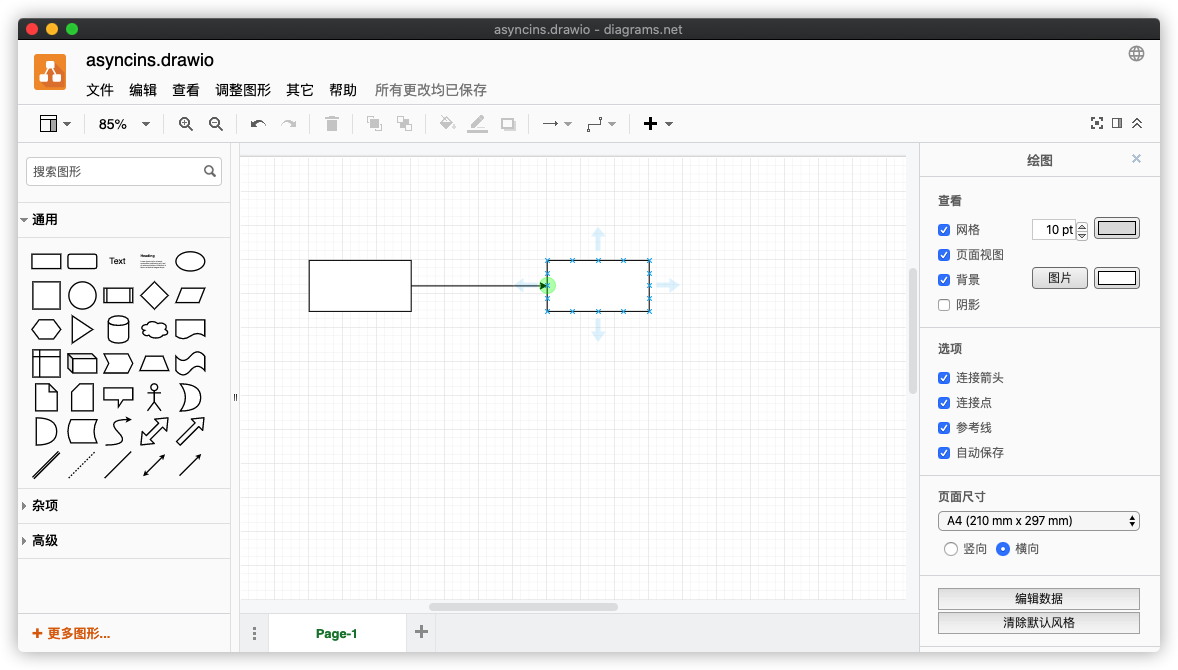Select the 竖向 portrait radio button
Viewport: 1178px width, 670px height.
(x=951, y=549)
